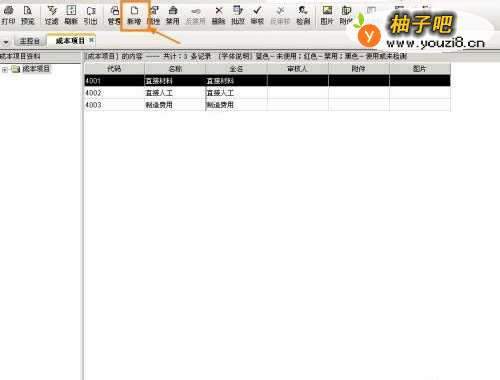Delete record with the X icon
Viewport: 500px width, 380px height.
point(219,15)
